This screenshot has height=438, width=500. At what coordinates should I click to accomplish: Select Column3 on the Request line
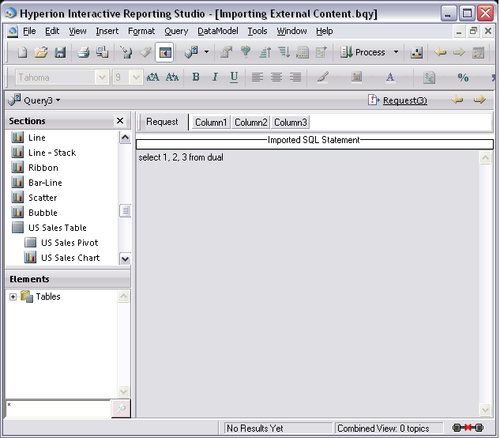[x=290, y=122]
